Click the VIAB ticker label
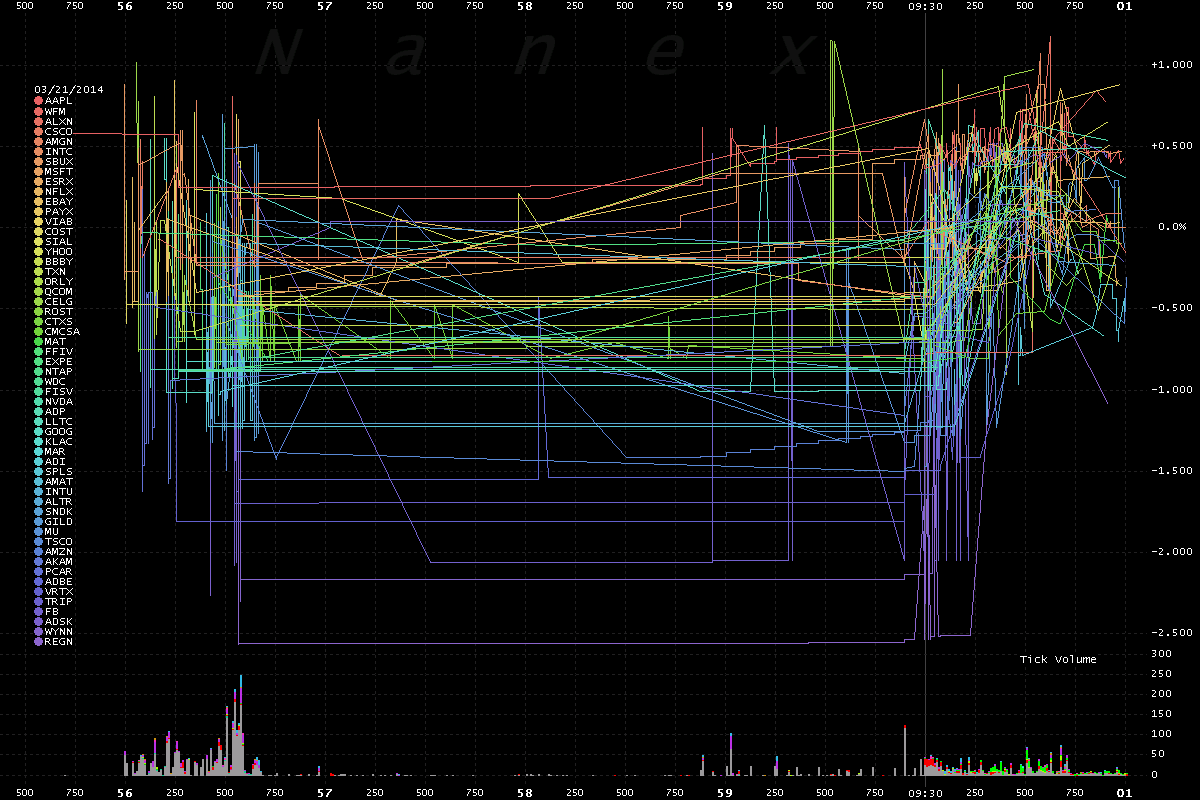Viewport: 1200px width, 800px height. tap(59, 221)
